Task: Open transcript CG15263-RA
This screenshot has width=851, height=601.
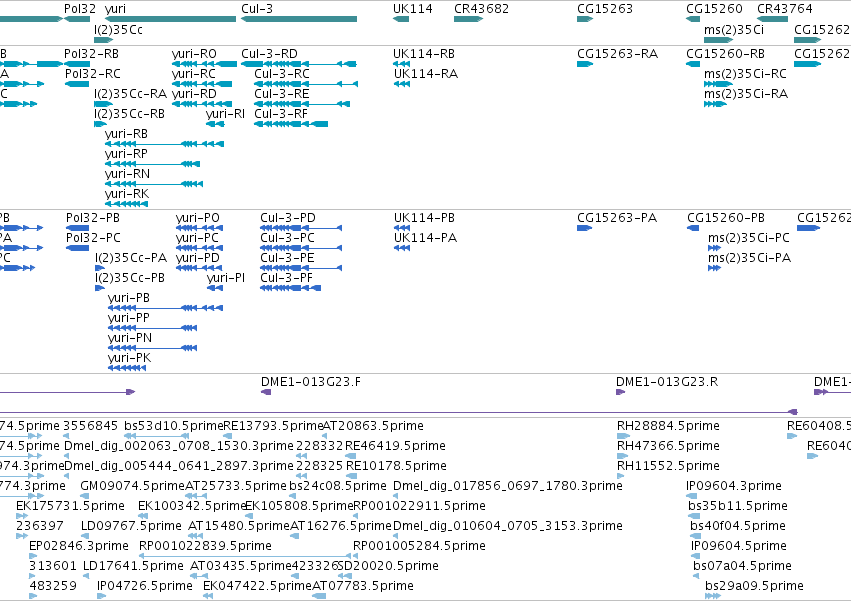Action: (618, 54)
